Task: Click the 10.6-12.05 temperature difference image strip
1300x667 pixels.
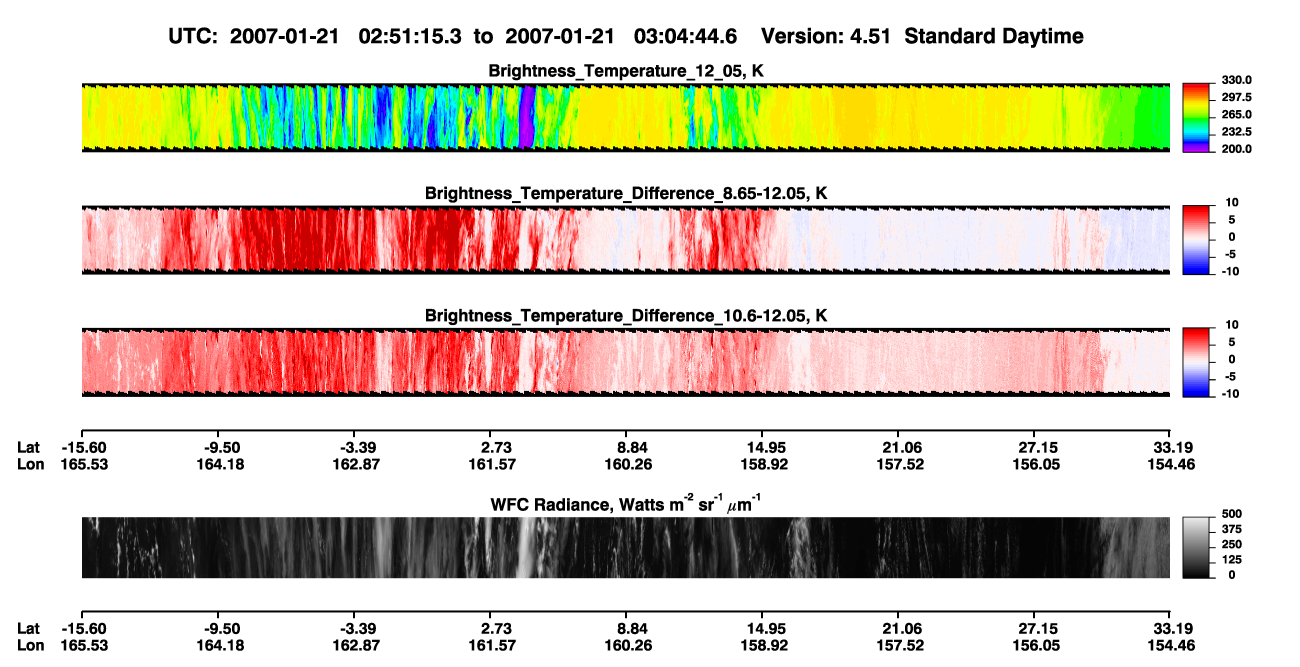Action: point(626,362)
